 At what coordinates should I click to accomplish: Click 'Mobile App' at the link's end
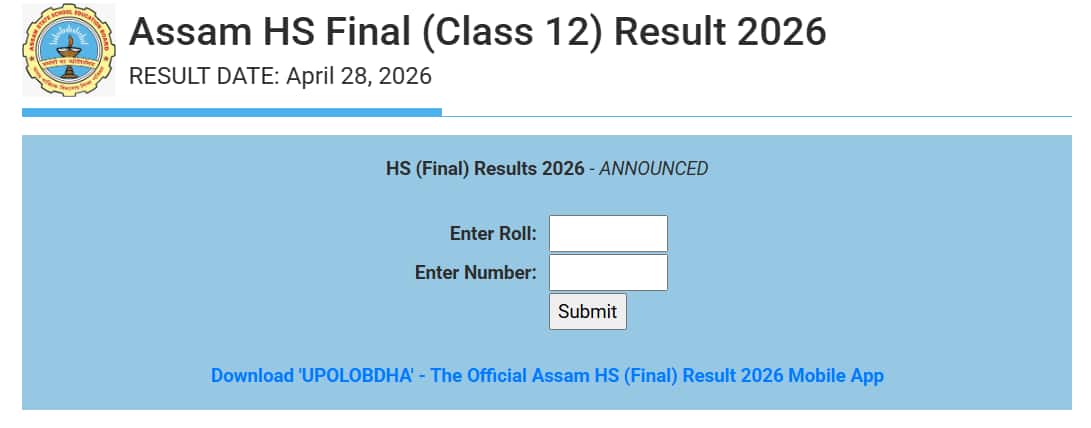(x=836, y=376)
